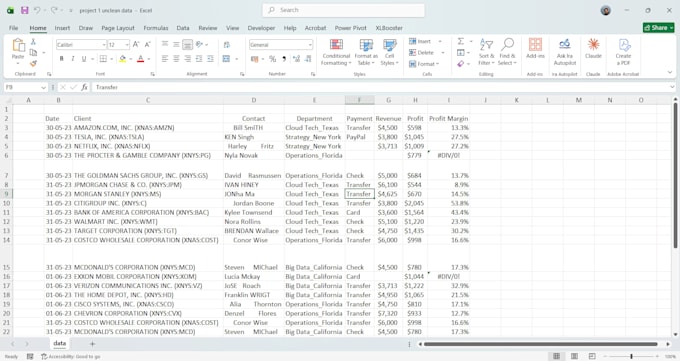The image size is (680, 361).
Task: Click the green Share button
Action: pos(658,27)
